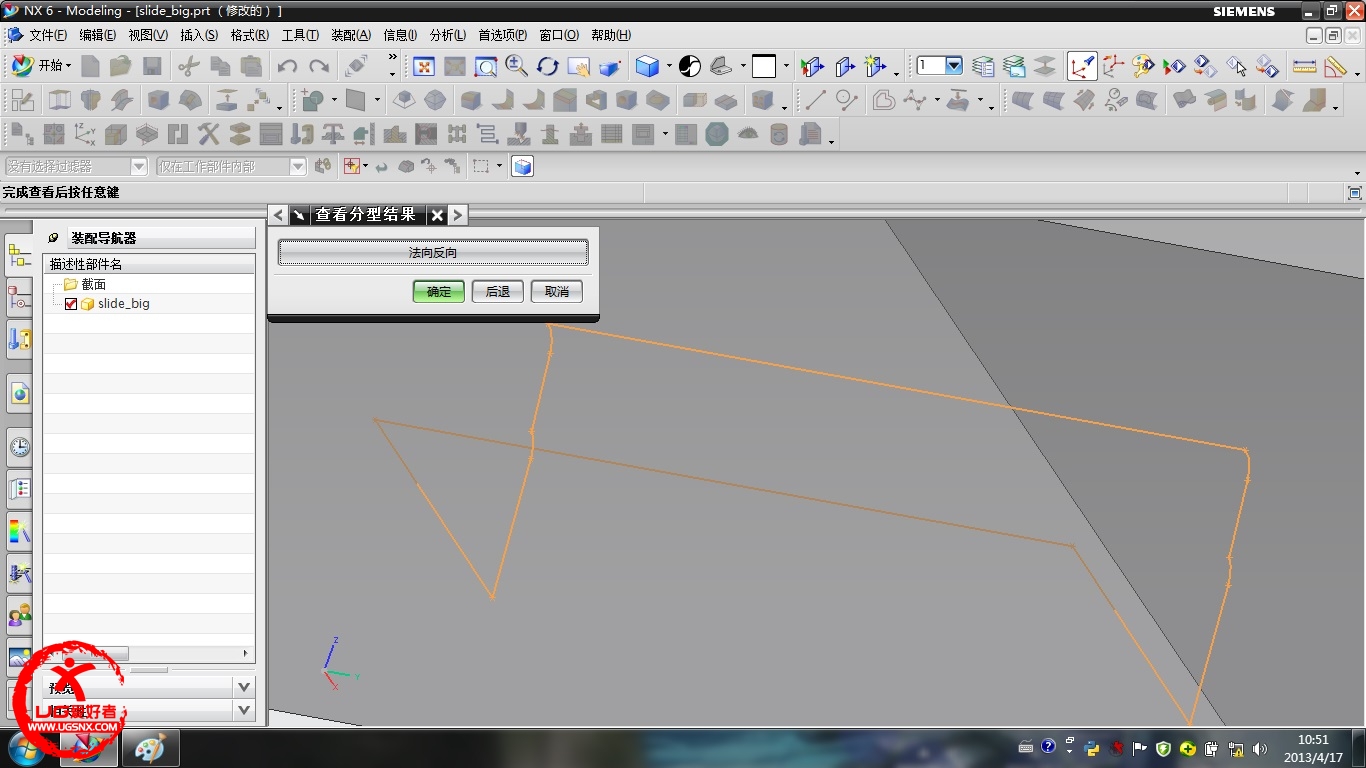Open the Internet Explorer sidebar tab
This screenshot has height=768, width=1366.
[x=19, y=395]
